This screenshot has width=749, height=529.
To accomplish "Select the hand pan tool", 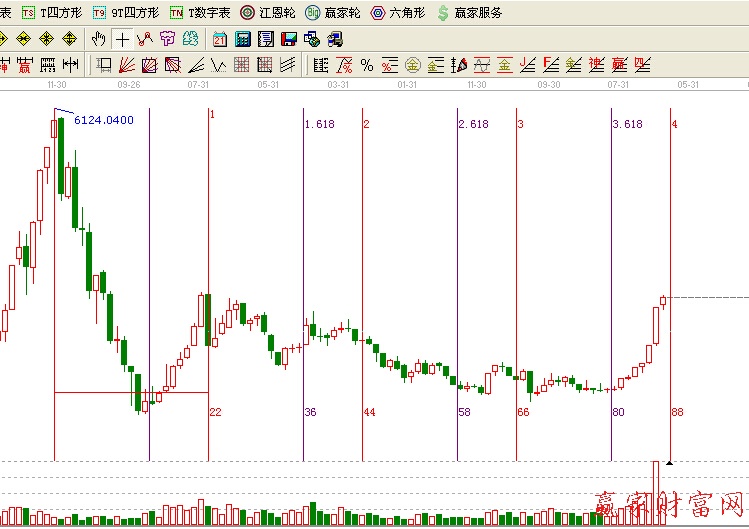I will point(98,39).
